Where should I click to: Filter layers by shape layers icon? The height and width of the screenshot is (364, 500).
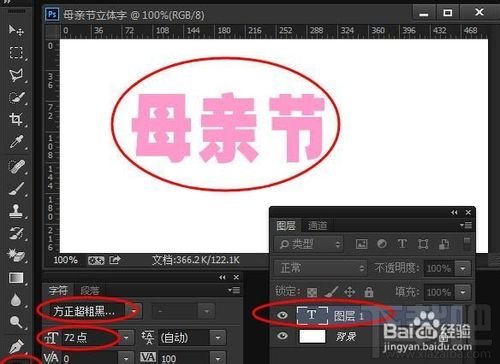pyautogui.click(x=423, y=244)
